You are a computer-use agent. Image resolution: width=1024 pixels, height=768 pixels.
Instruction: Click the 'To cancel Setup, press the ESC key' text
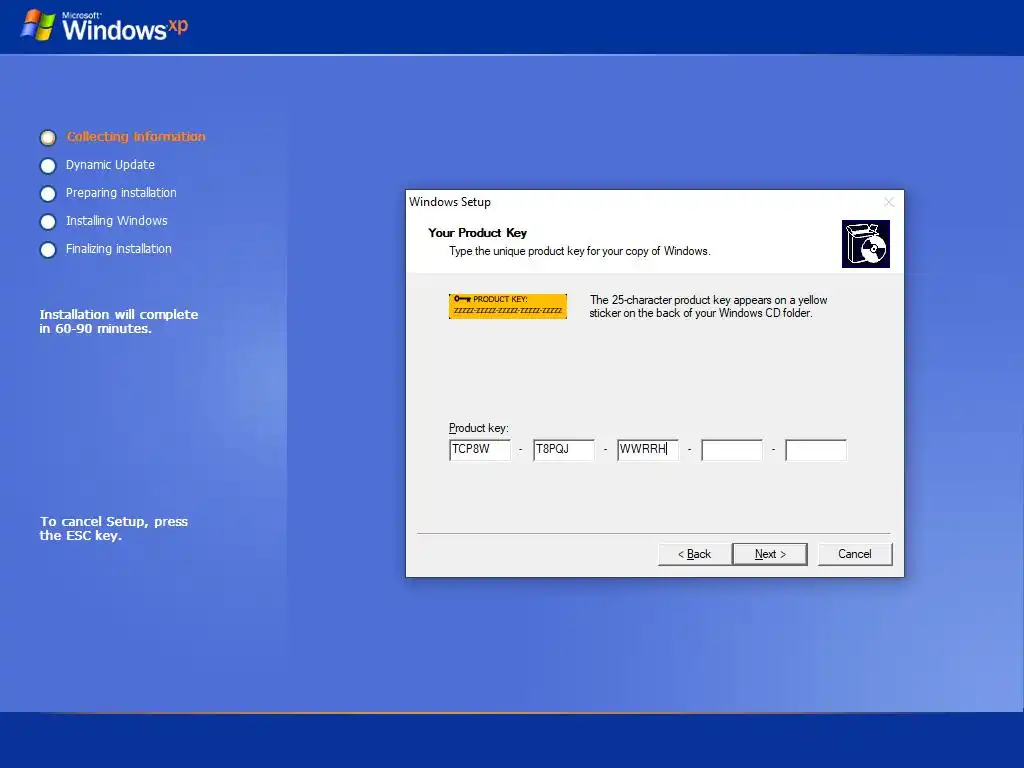pyautogui.click(x=114, y=528)
